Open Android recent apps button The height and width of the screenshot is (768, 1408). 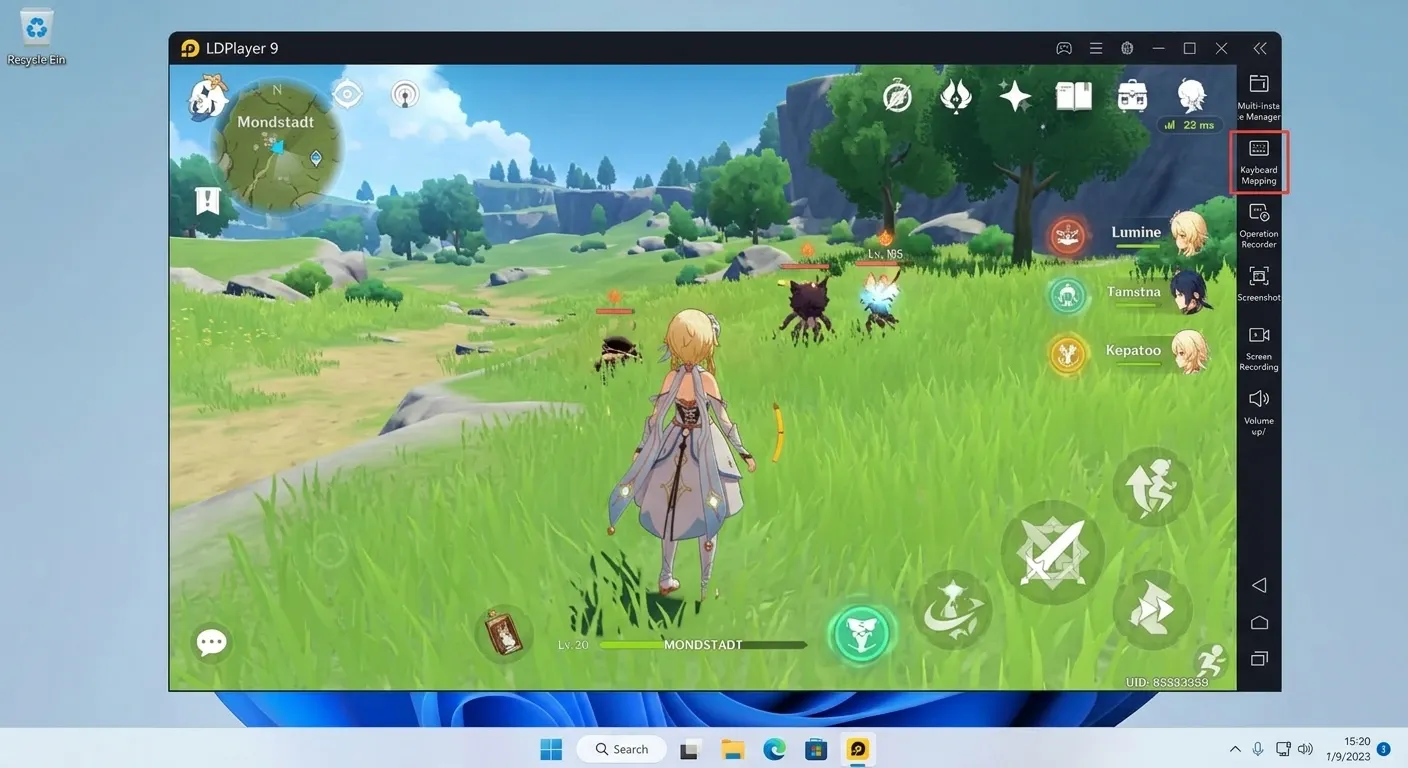click(x=1259, y=658)
